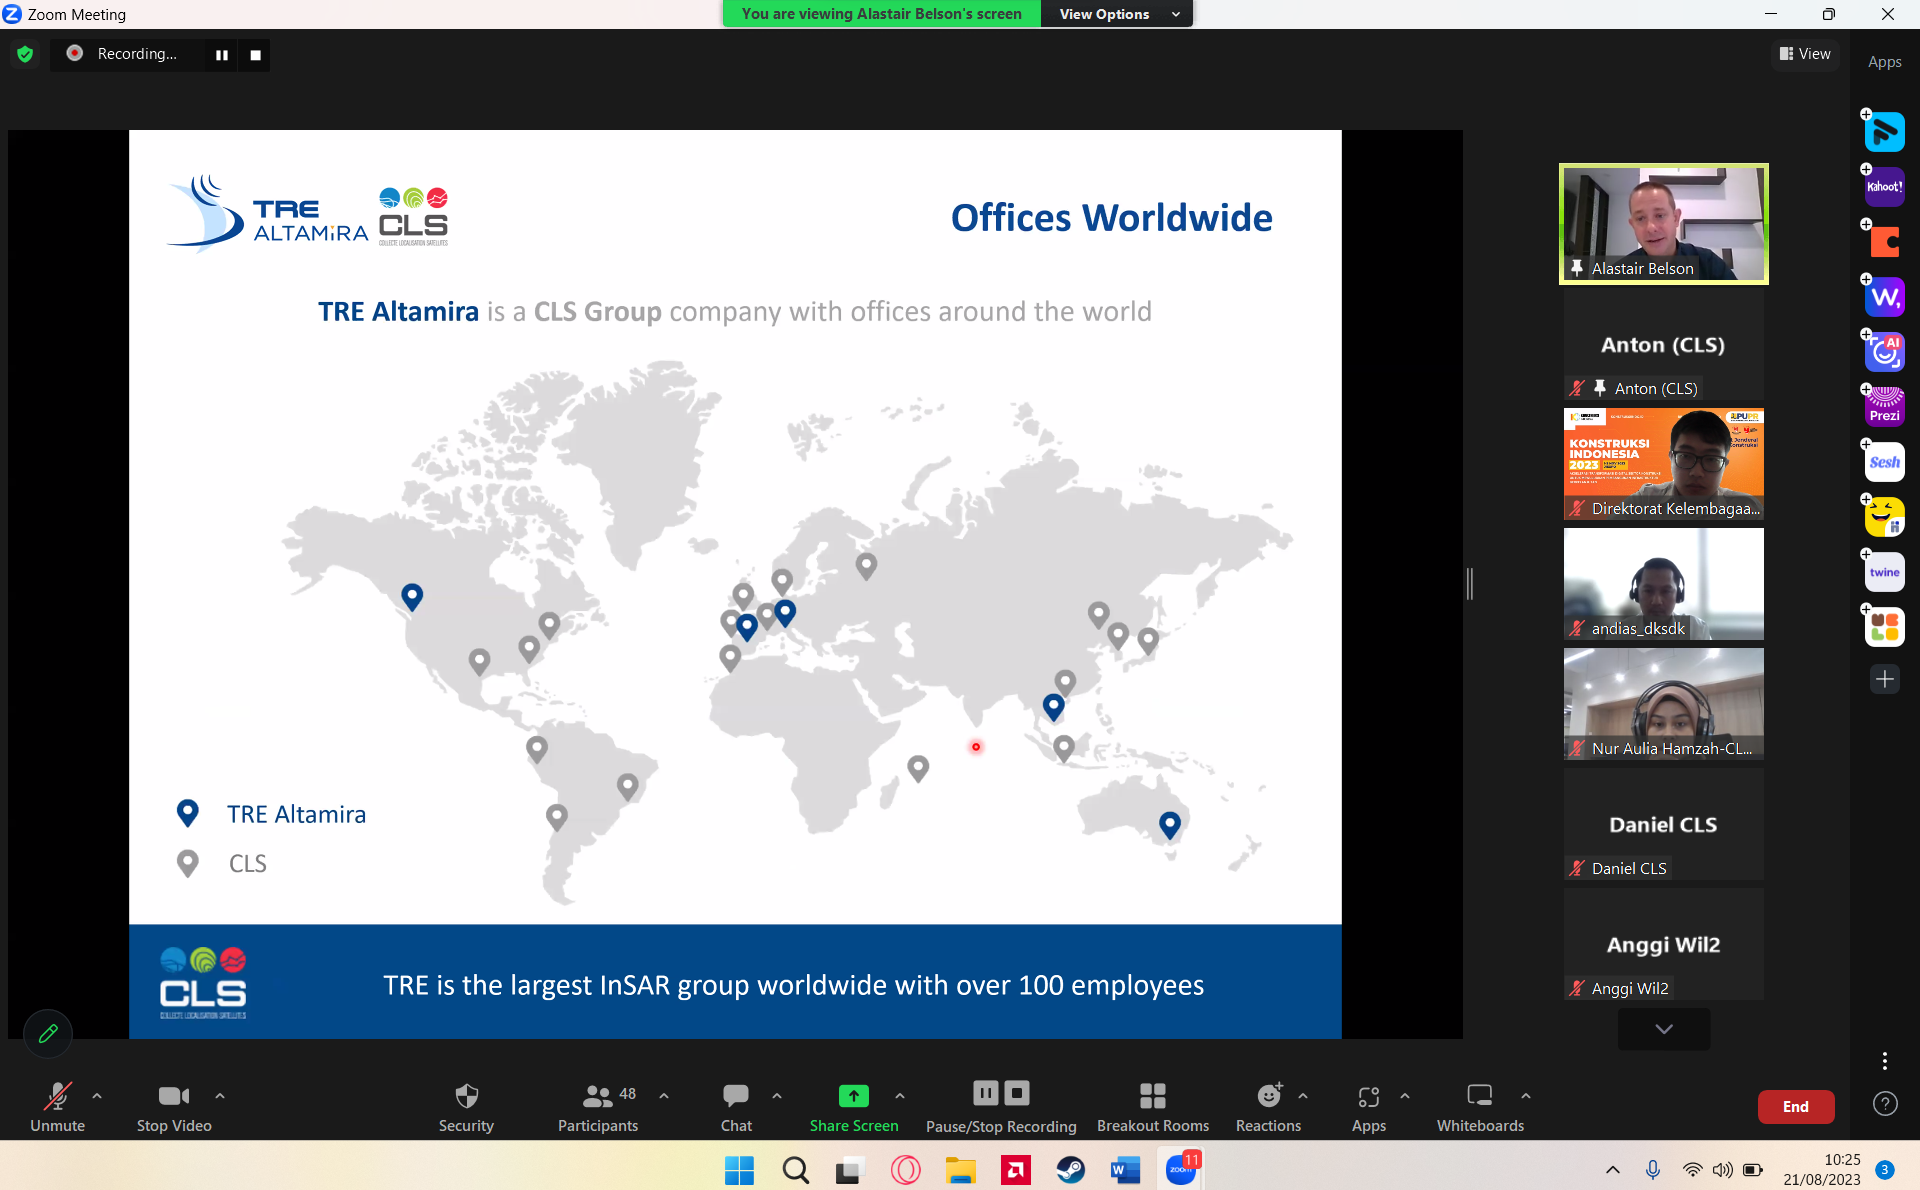Open the Kahoot! app
The image size is (1920, 1190).
(1884, 187)
